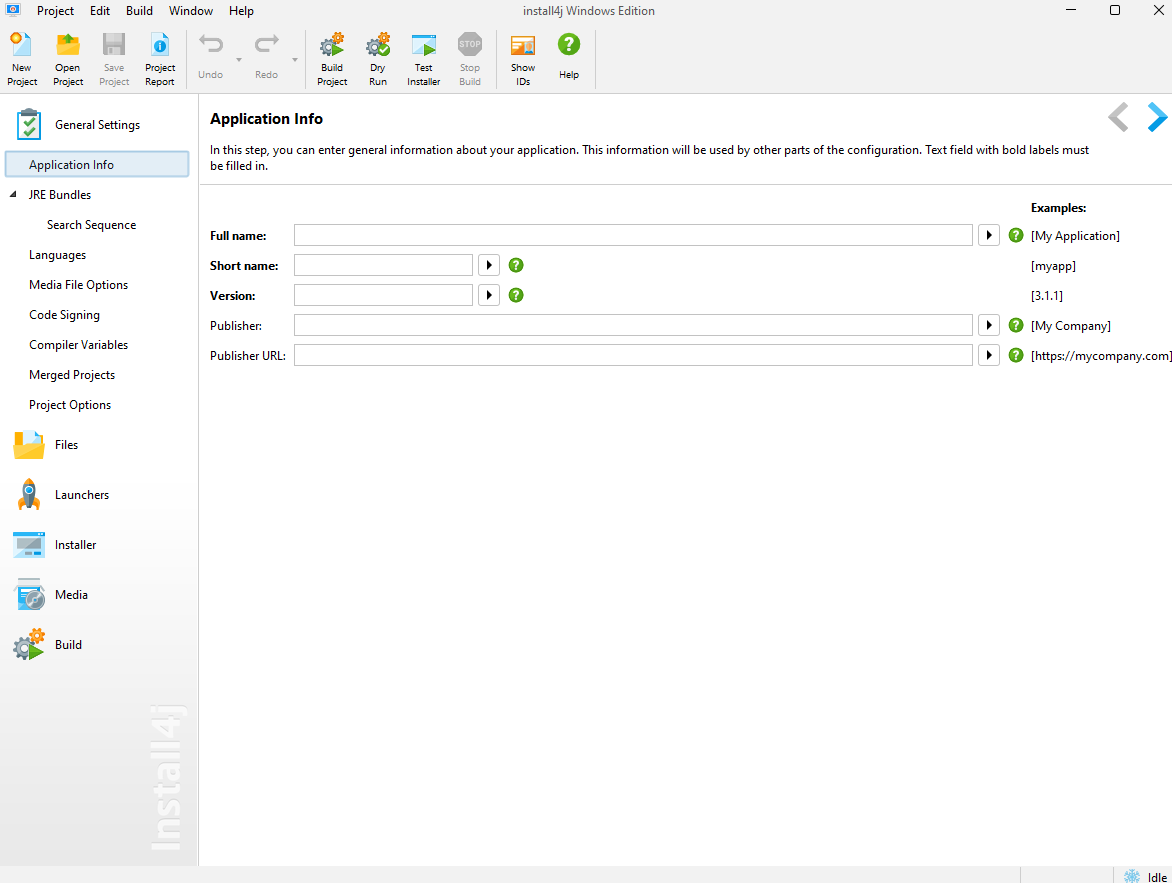Click the install4j app icon in title bar
Screen dimensions: 1172x883
(x=13, y=10)
